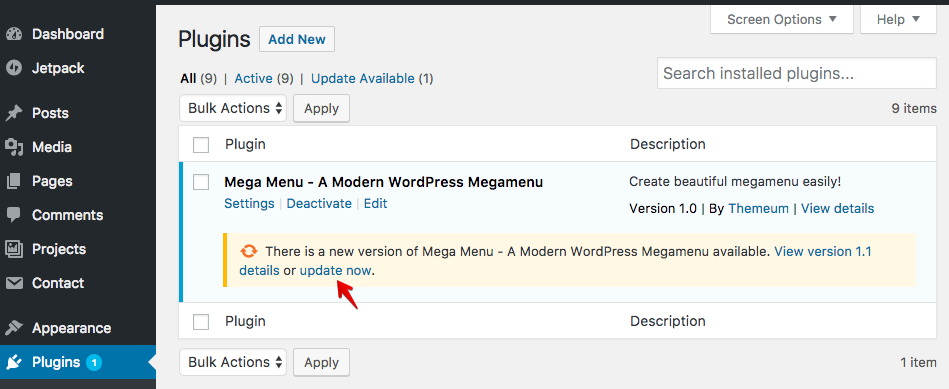Click the Comments speech bubble icon

click(14, 215)
